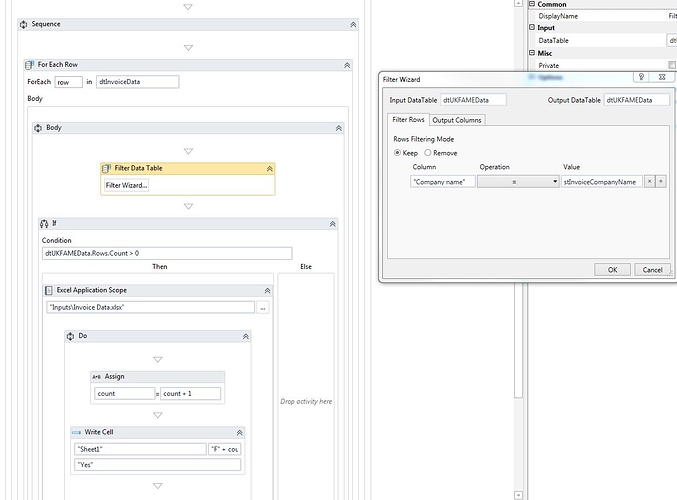Select Remove rows filtering mode

coord(427,153)
